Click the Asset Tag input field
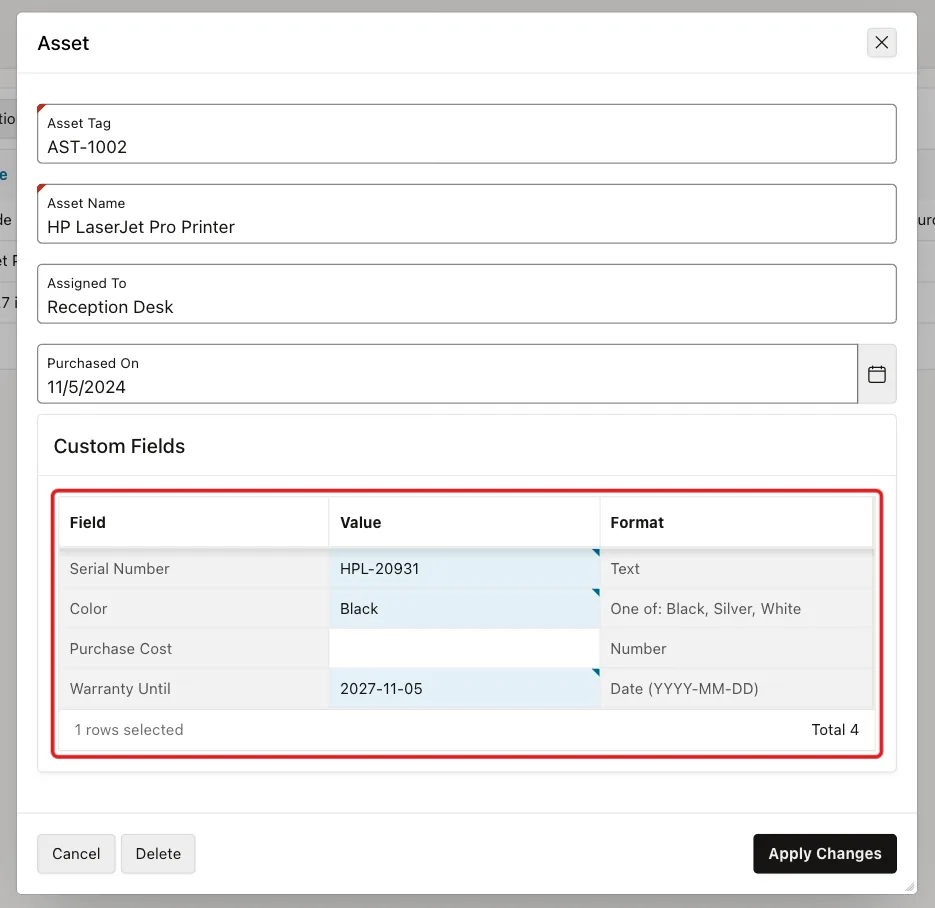The image size is (935, 908). pyautogui.click(x=466, y=134)
